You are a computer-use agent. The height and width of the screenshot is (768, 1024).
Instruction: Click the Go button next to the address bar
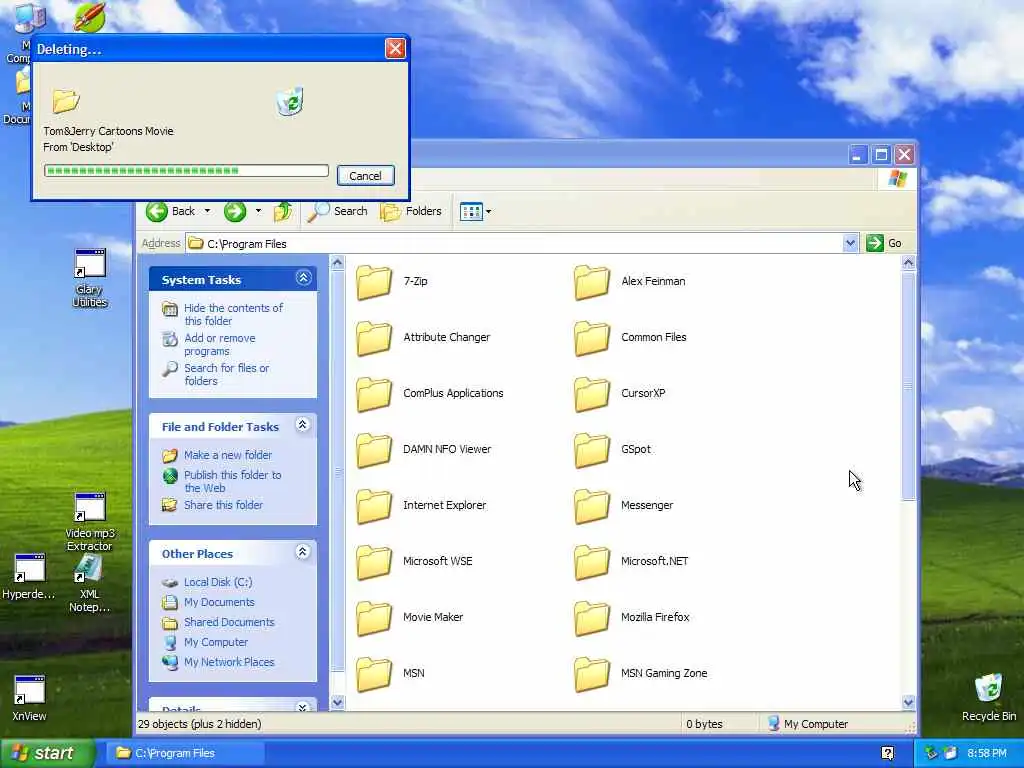pos(884,243)
